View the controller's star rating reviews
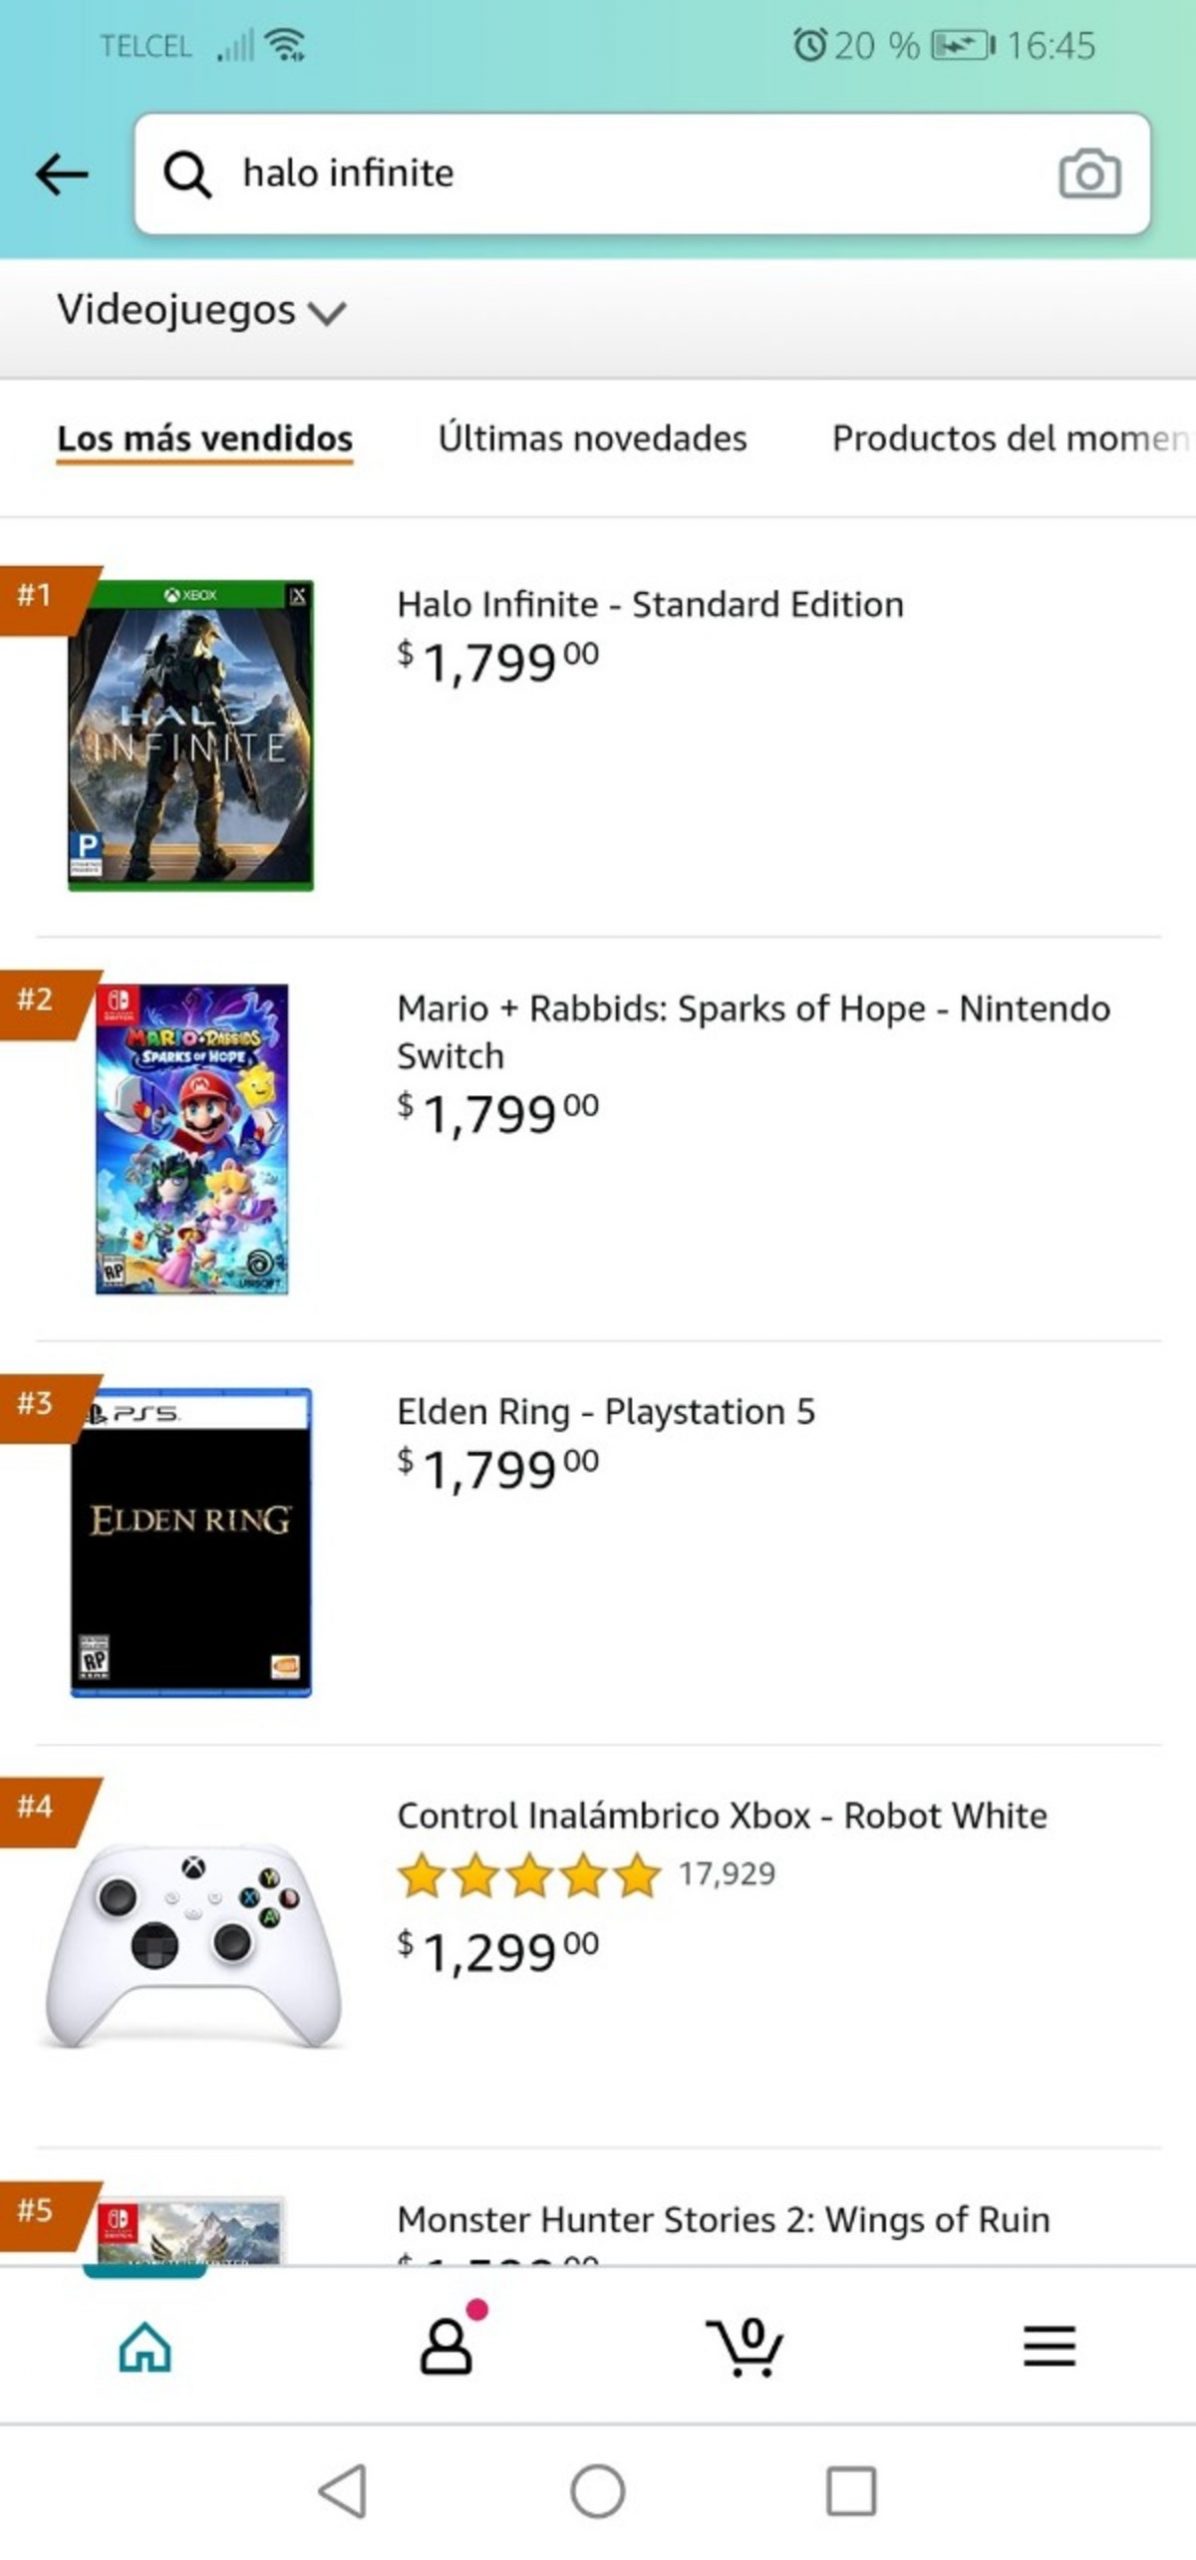The image size is (1196, 2560). point(586,1874)
